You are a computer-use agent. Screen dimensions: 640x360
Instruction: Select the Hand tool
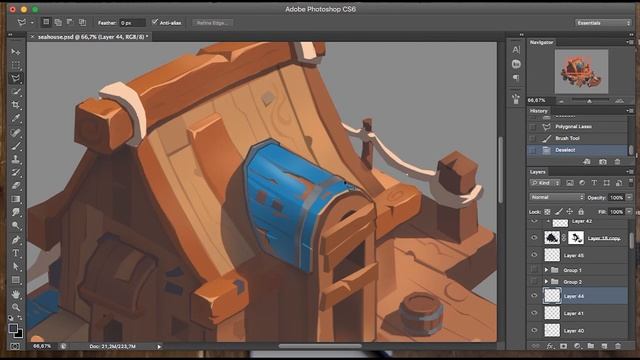coord(16,294)
